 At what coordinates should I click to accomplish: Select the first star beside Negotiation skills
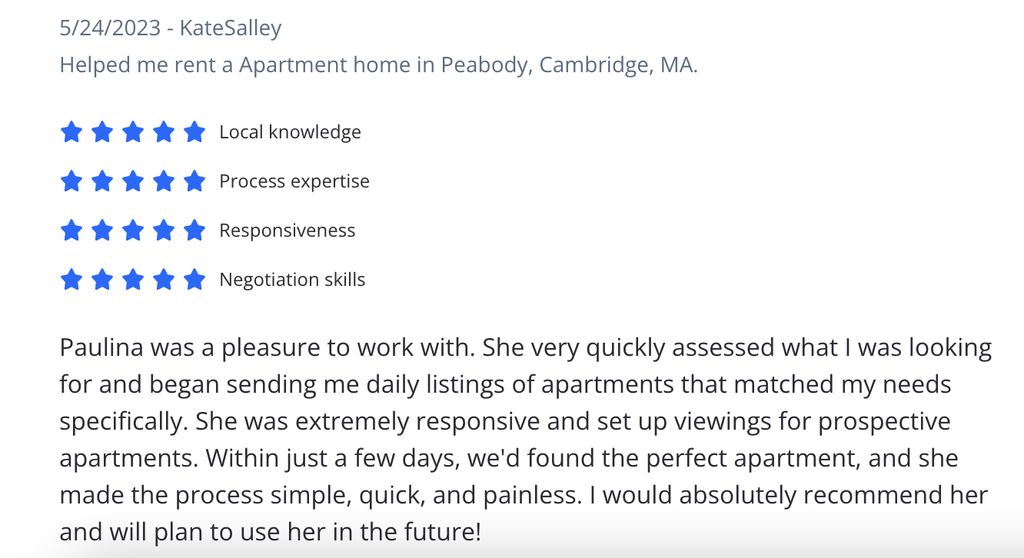coord(71,280)
